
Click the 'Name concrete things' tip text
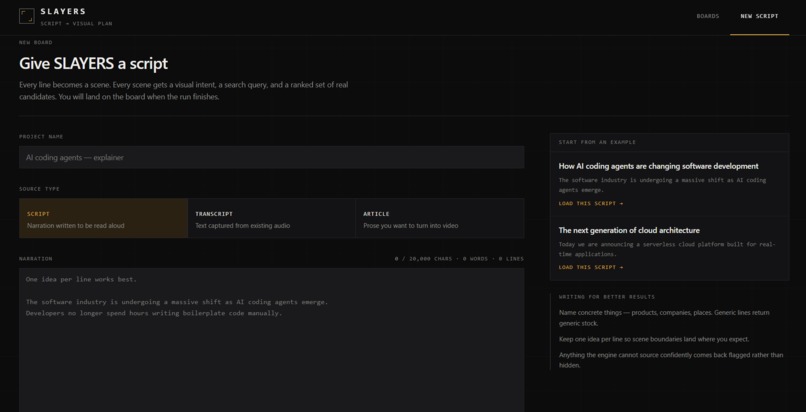(x=664, y=318)
